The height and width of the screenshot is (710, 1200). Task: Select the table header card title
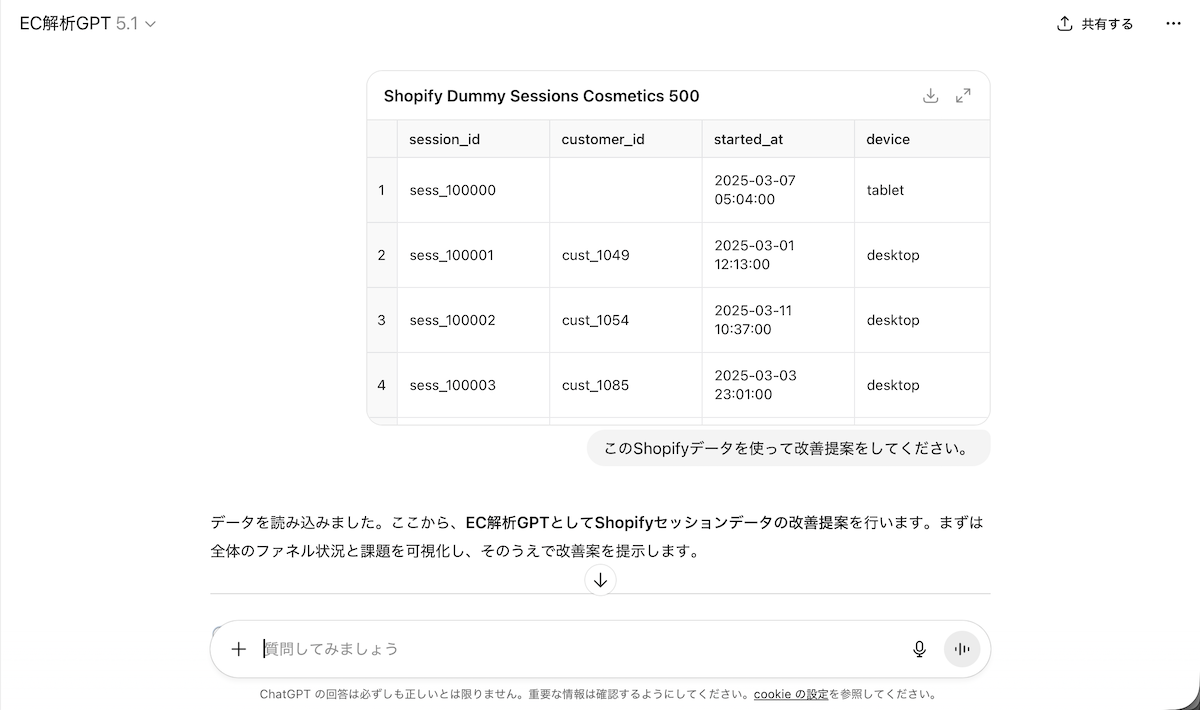(541, 95)
